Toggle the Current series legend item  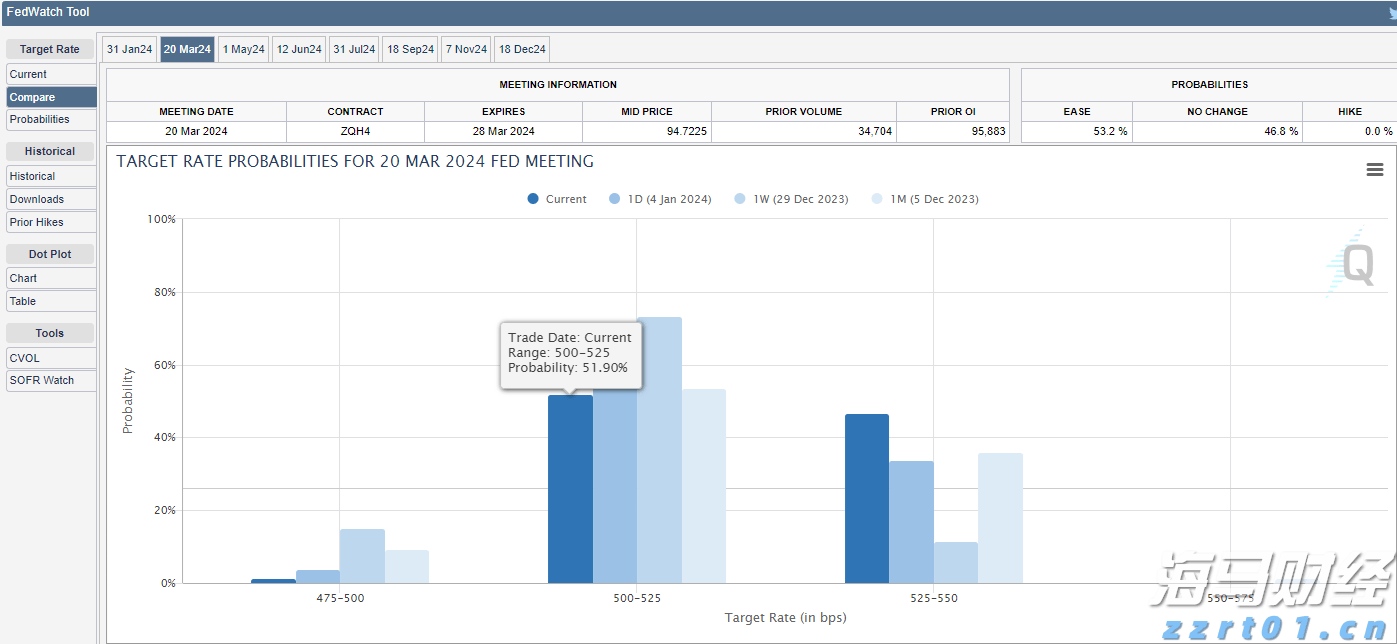coord(557,199)
